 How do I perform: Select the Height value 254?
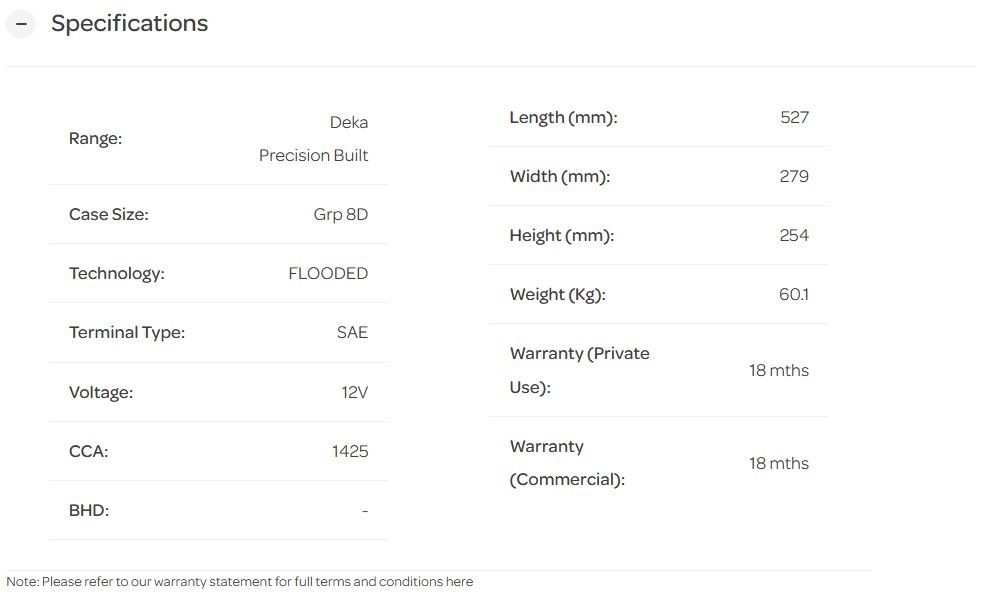794,235
